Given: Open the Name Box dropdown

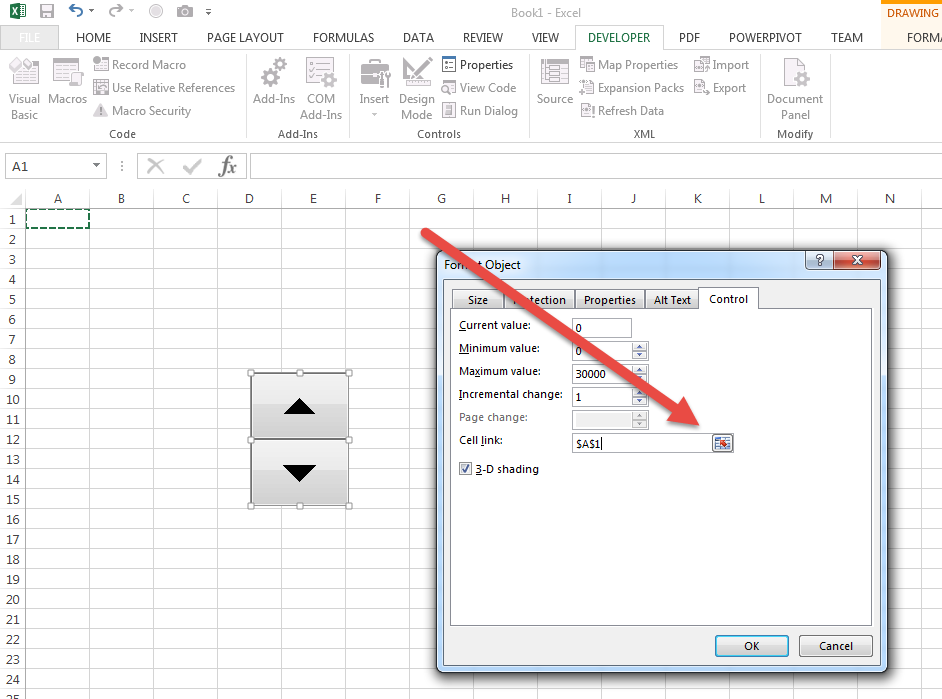Looking at the screenshot, I should pos(97,167).
